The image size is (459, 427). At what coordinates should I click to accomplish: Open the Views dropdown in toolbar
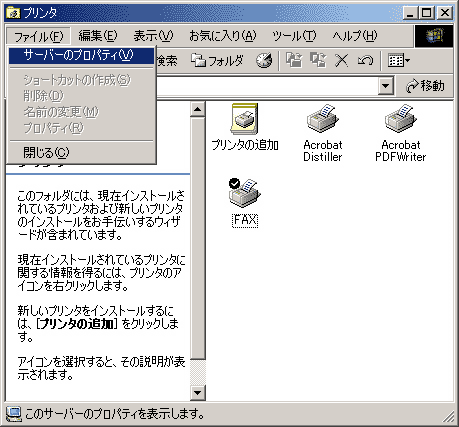tap(399, 61)
